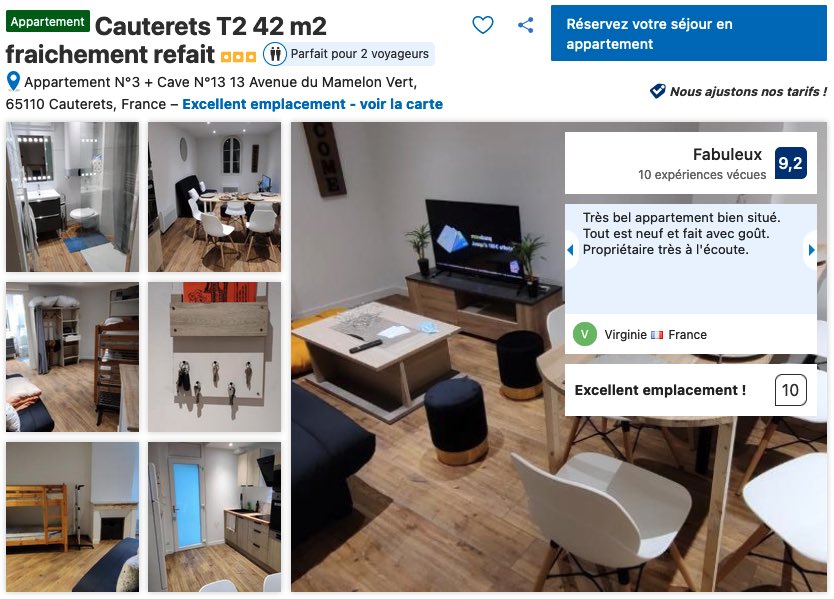This screenshot has height=599, width=834.
Task: Open the share icon options
Action: point(526,24)
